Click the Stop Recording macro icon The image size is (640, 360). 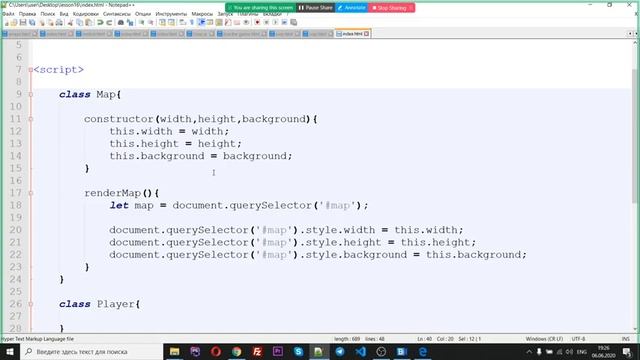266,22
